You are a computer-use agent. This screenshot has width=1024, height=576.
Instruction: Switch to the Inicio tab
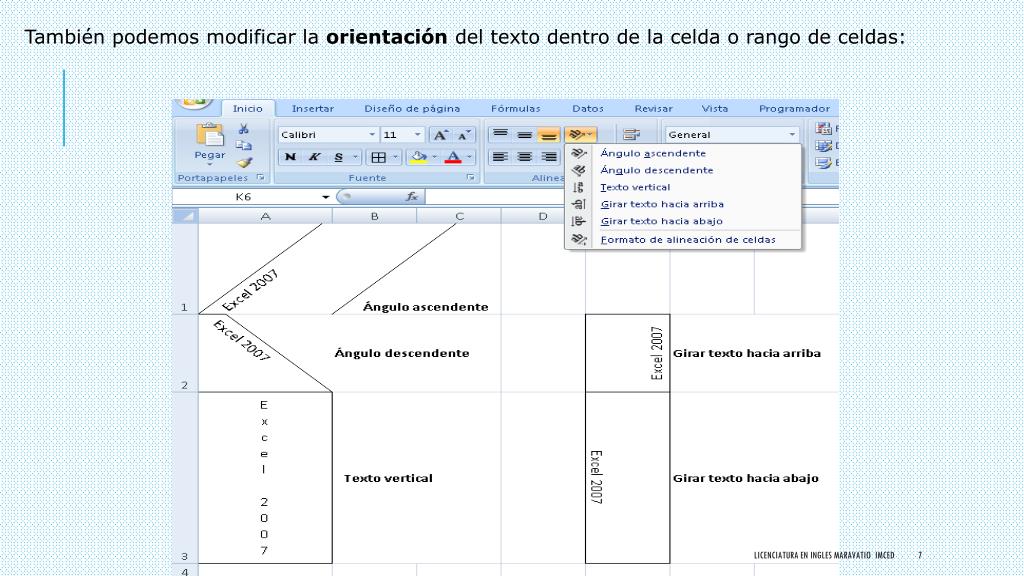pyautogui.click(x=248, y=108)
